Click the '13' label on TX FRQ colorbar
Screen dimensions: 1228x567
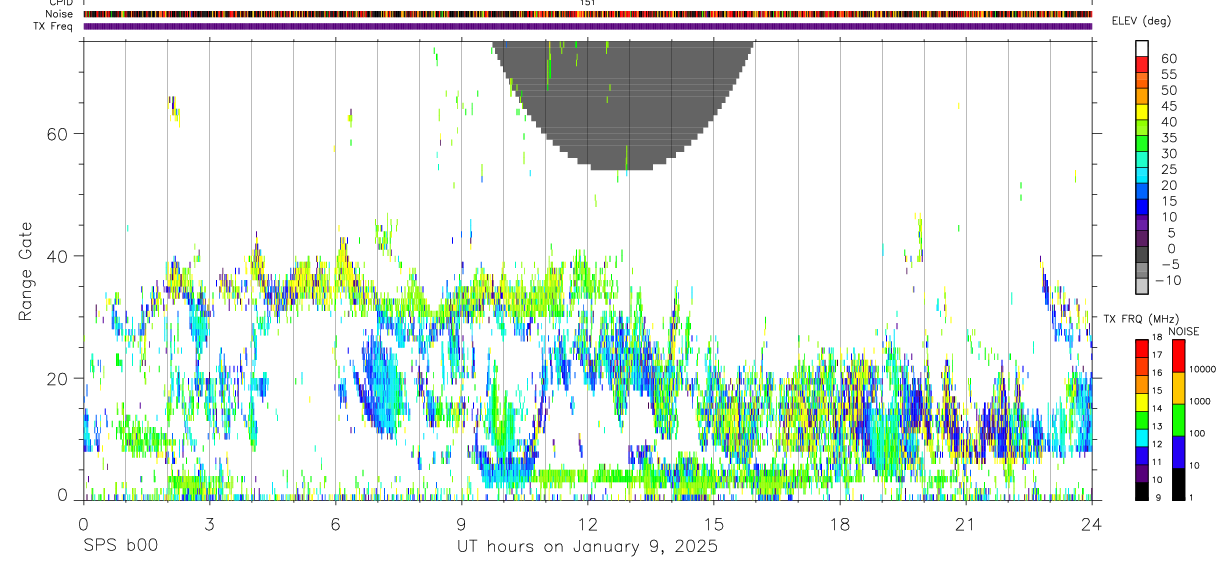pyautogui.click(x=1158, y=426)
